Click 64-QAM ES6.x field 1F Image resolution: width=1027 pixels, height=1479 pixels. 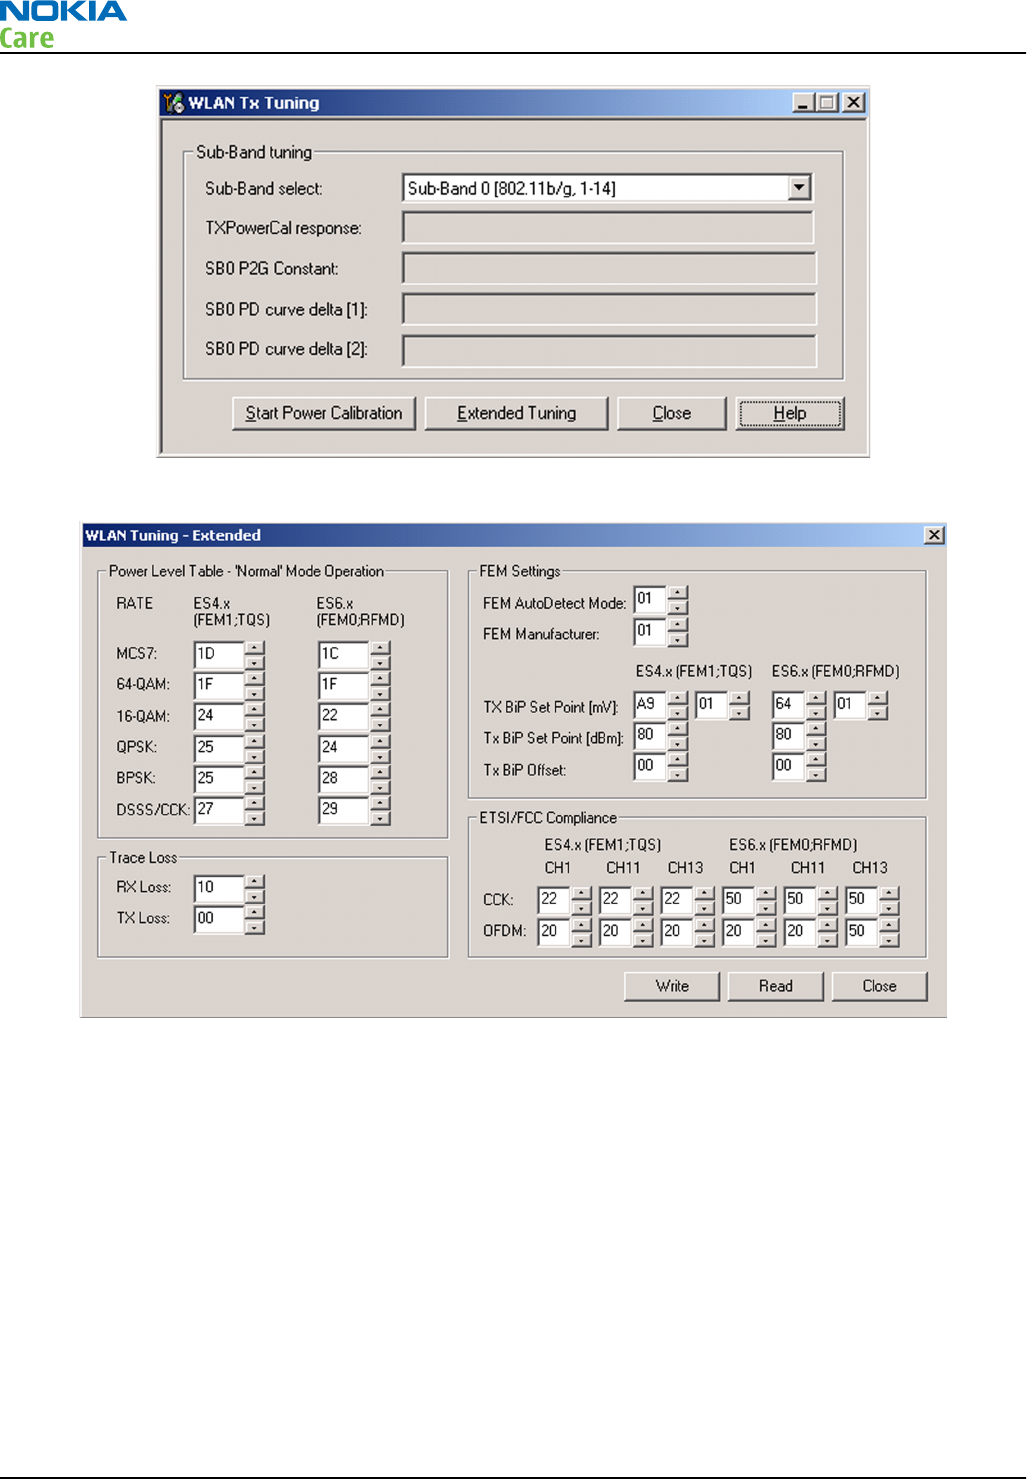tap(344, 685)
